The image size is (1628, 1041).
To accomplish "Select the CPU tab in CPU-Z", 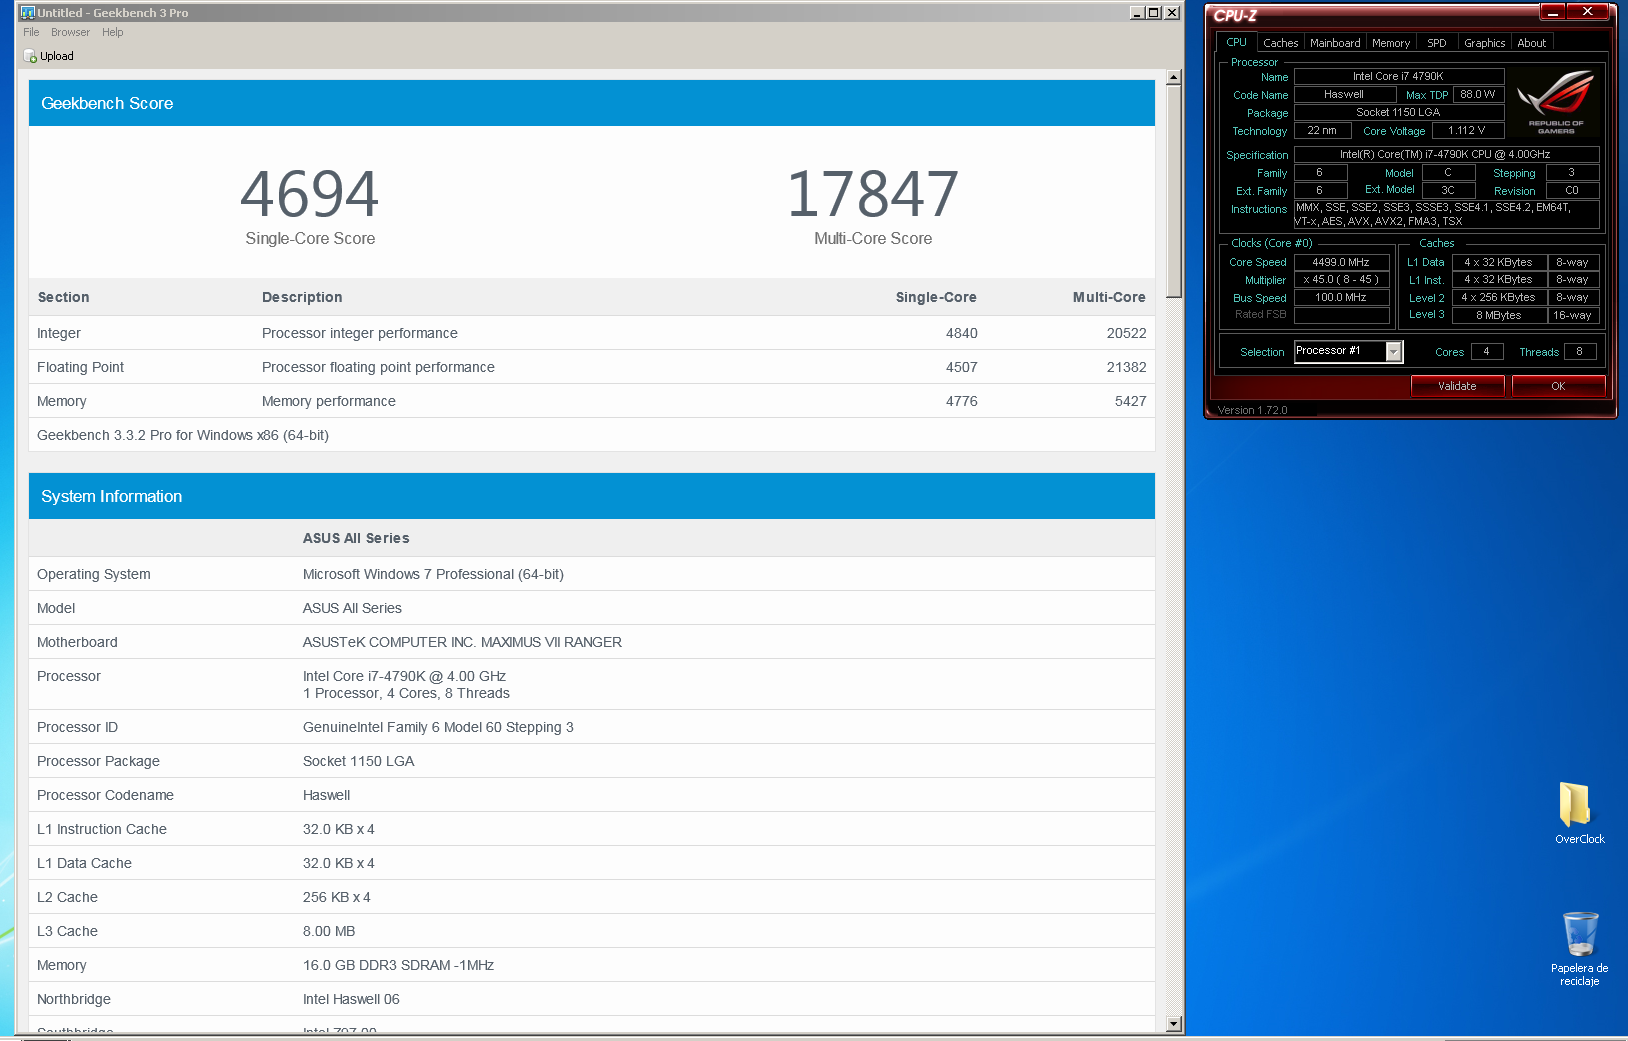I will click(1236, 42).
